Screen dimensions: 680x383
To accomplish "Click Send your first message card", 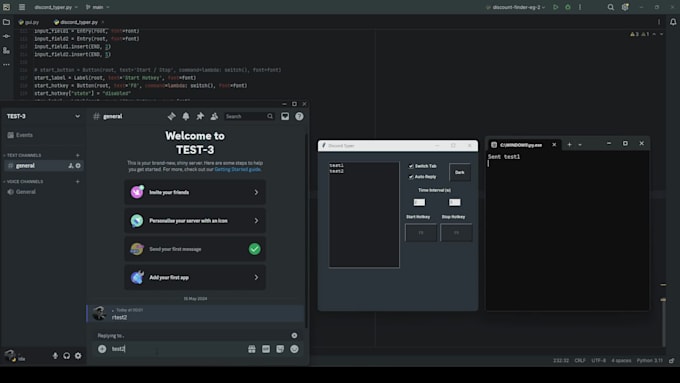I will click(x=195, y=249).
